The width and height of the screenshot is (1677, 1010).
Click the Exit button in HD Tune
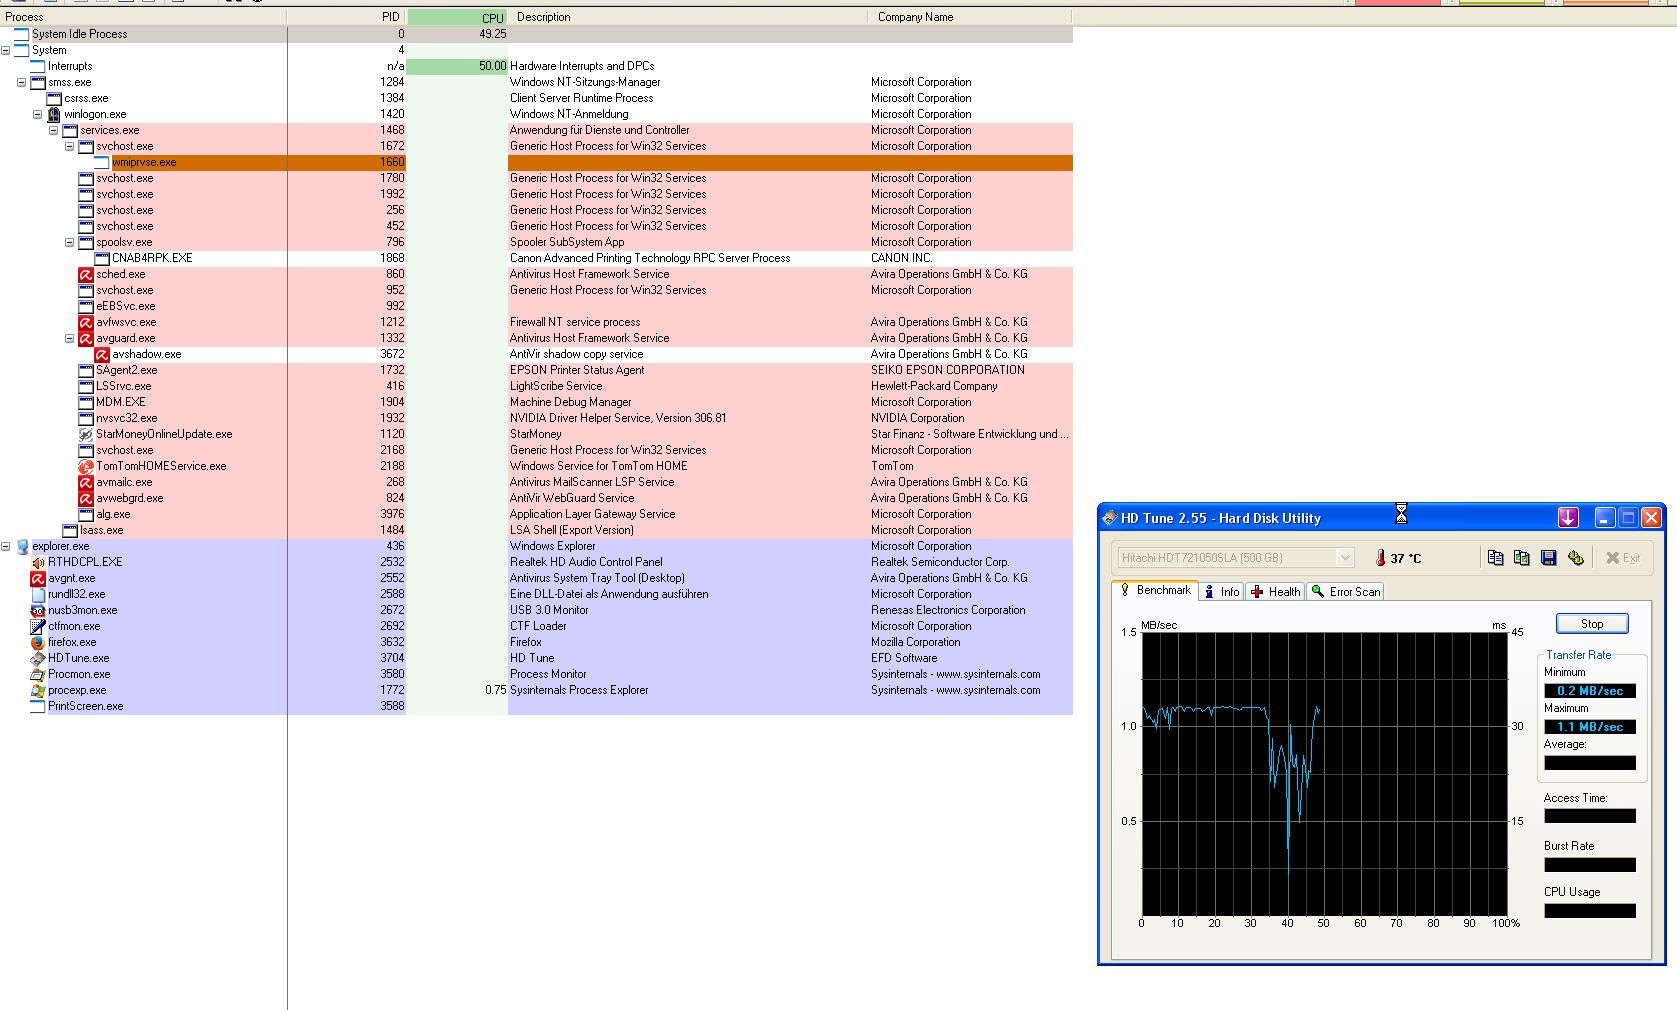point(1623,558)
